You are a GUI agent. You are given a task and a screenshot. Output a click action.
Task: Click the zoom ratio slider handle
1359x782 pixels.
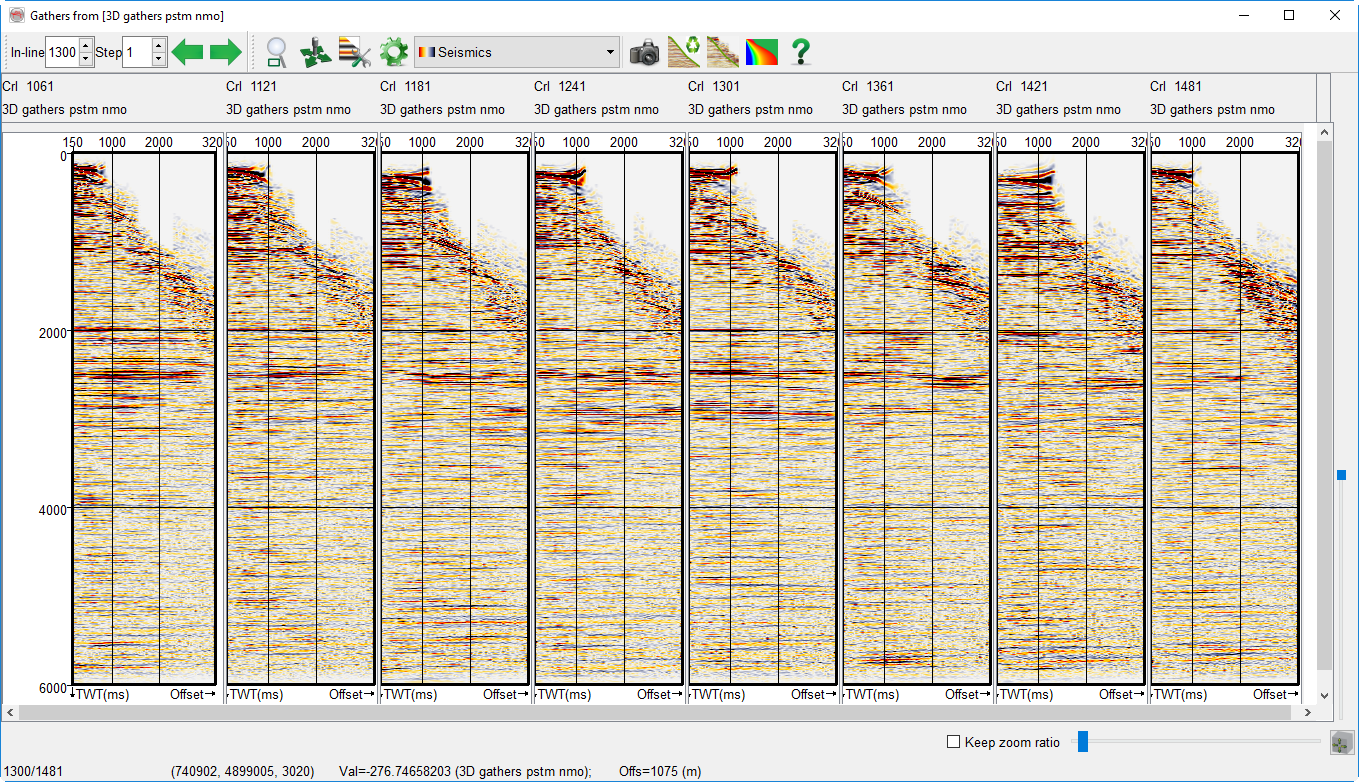pos(1082,742)
